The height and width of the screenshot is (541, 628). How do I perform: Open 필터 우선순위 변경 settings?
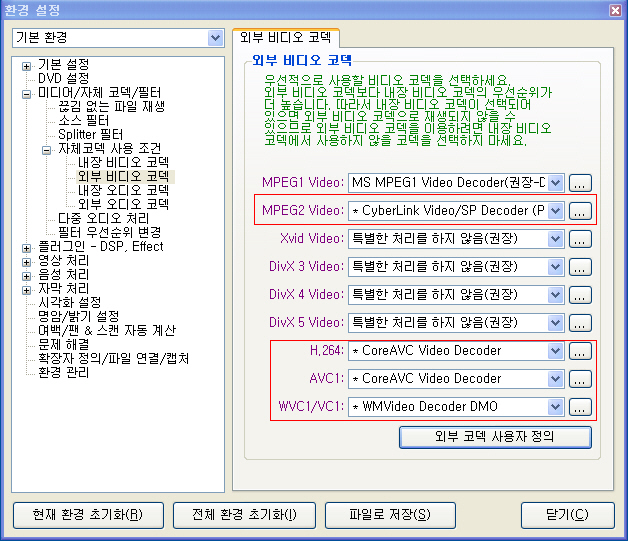pos(109,232)
